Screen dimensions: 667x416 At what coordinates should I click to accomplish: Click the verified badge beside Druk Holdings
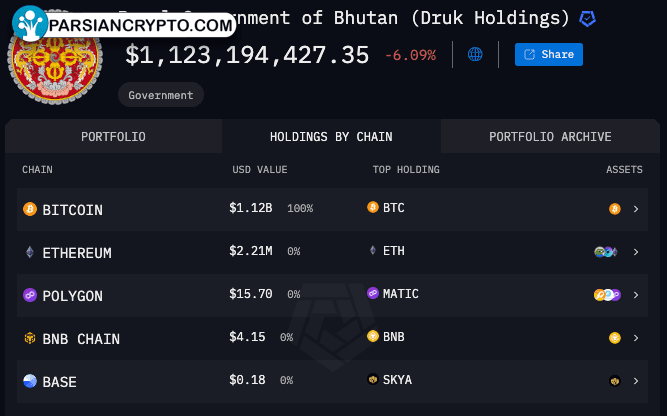pyautogui.click(x=589, y=18)
